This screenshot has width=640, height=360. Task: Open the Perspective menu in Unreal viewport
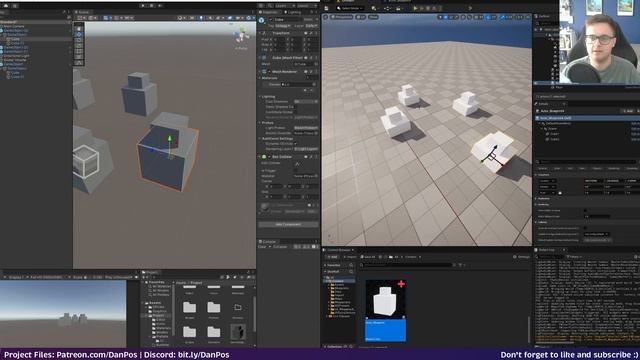pyautogui.click(x=341, y=17)
